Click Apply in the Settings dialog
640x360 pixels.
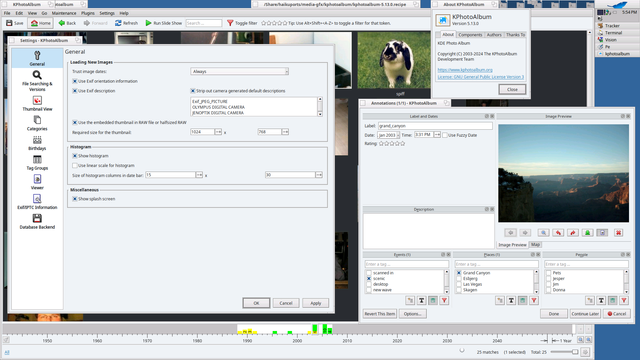click(316, 303)
